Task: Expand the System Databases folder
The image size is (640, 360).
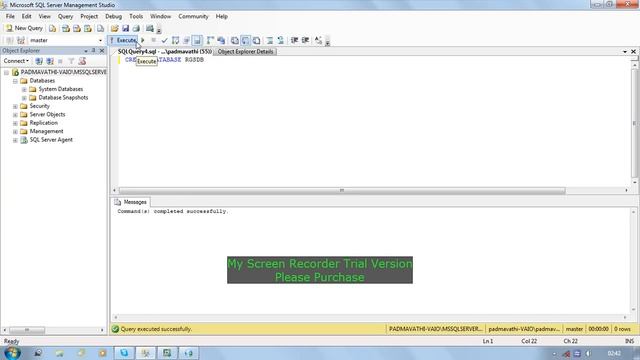Action: [24, 89]
